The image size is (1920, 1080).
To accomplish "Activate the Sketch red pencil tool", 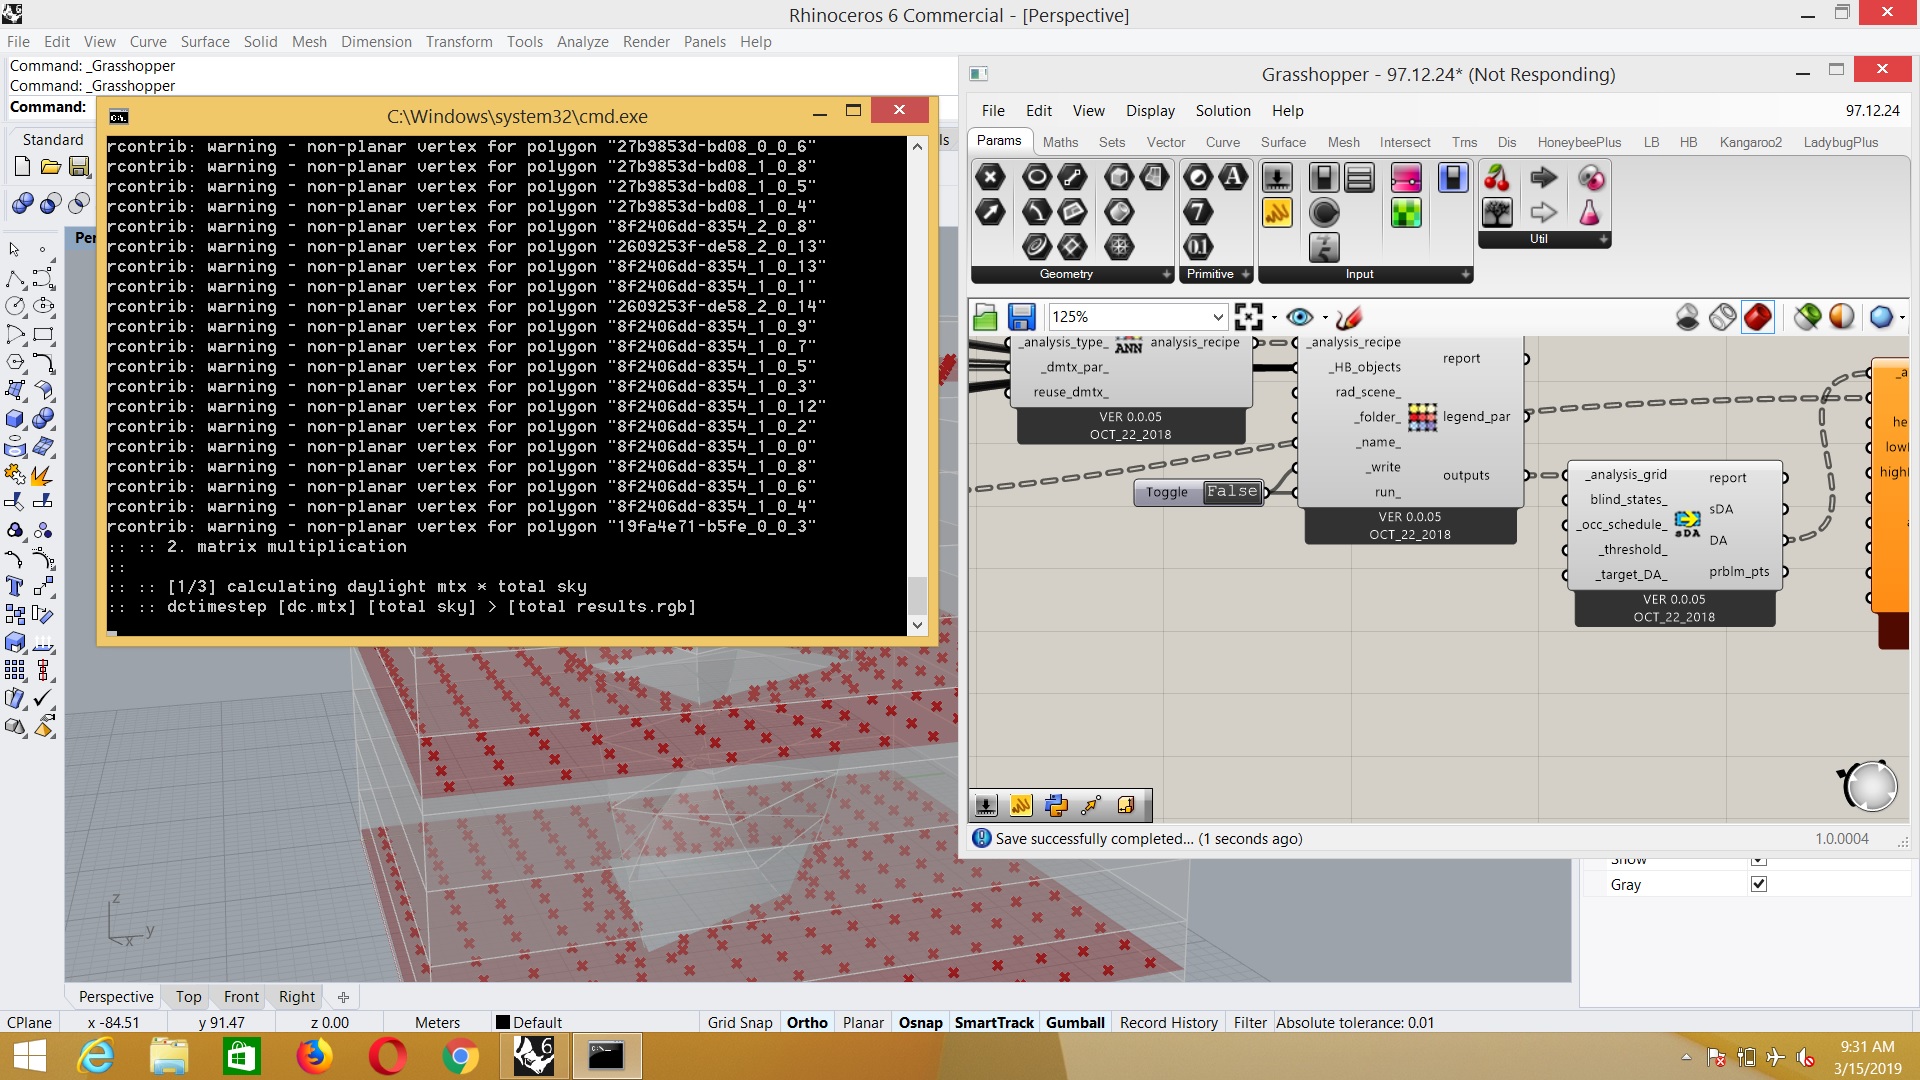I will [1349, 317].
